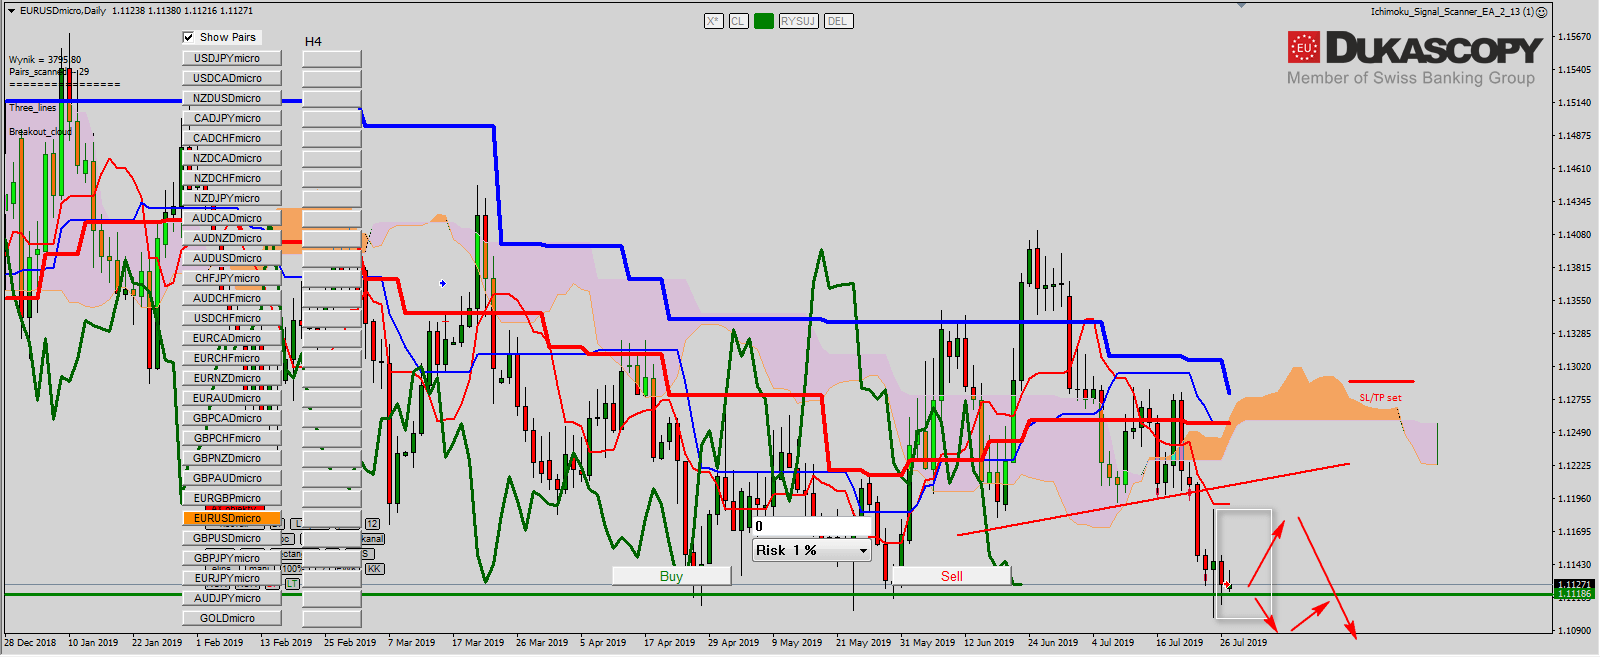Image resolution: width=1600 pixels, height=657 pixels.
Task: Open the Risk 1 % dropdown
Action: 862,550
